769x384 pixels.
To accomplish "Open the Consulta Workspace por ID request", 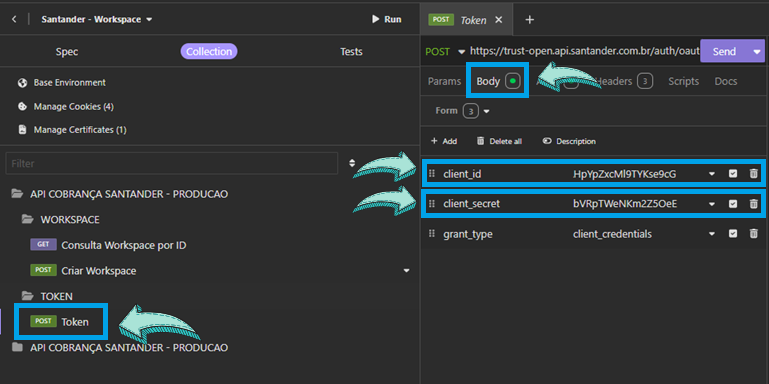I will [124, 245].
